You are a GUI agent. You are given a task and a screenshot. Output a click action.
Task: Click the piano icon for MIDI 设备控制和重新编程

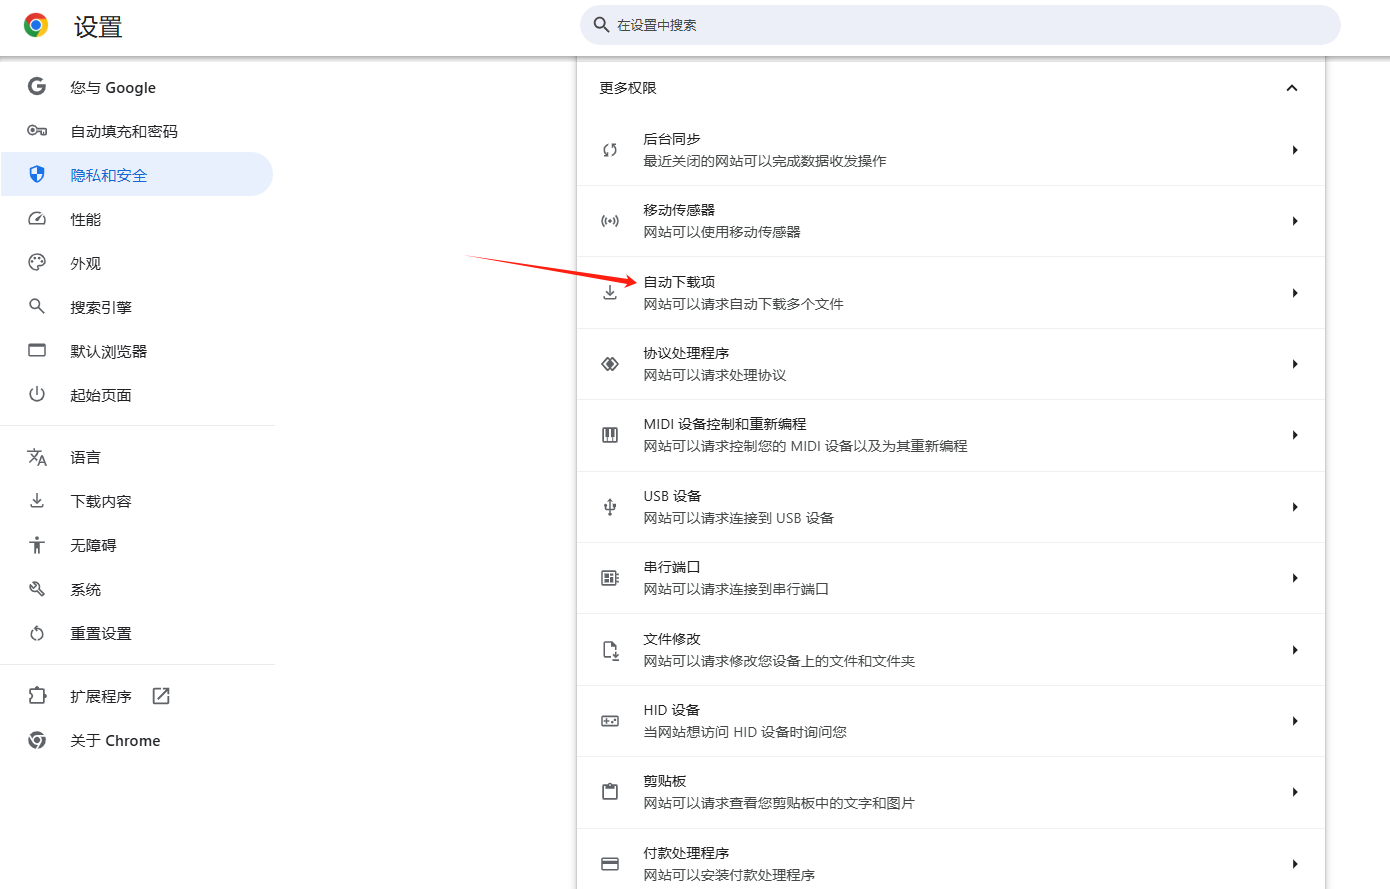tap(610, 435)
